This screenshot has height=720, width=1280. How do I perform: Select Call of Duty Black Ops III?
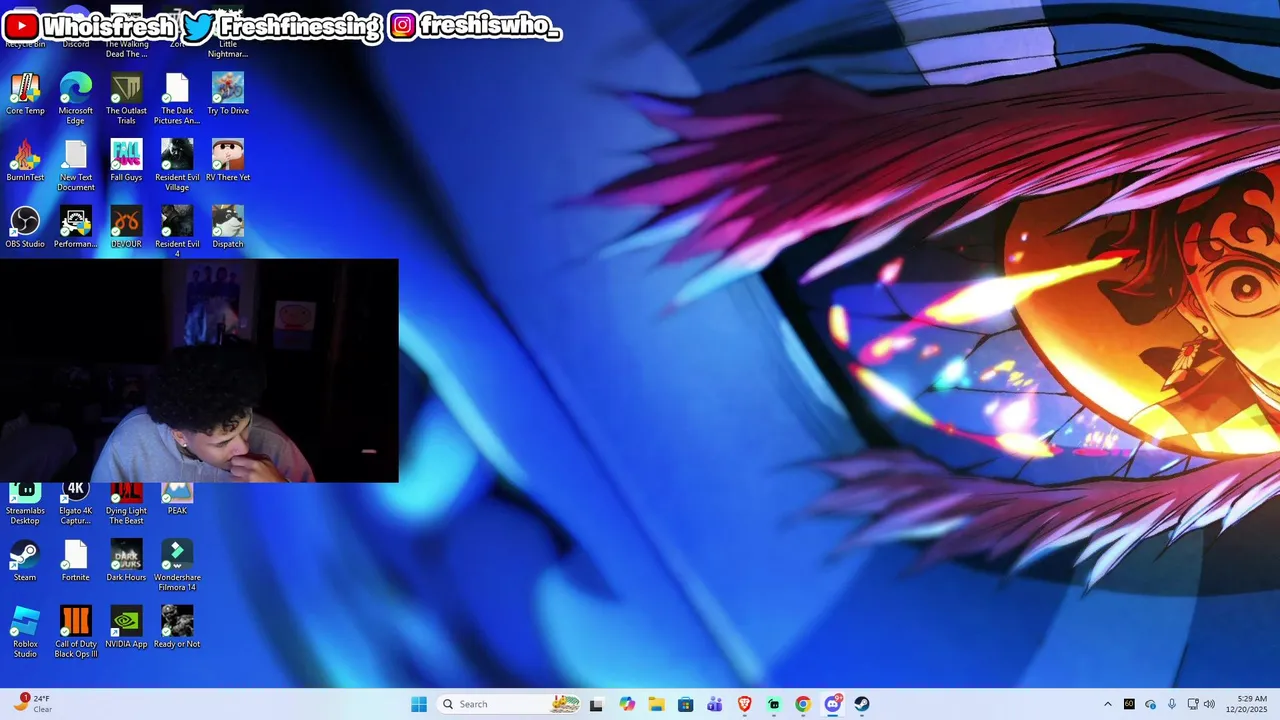tap(76, 632)
